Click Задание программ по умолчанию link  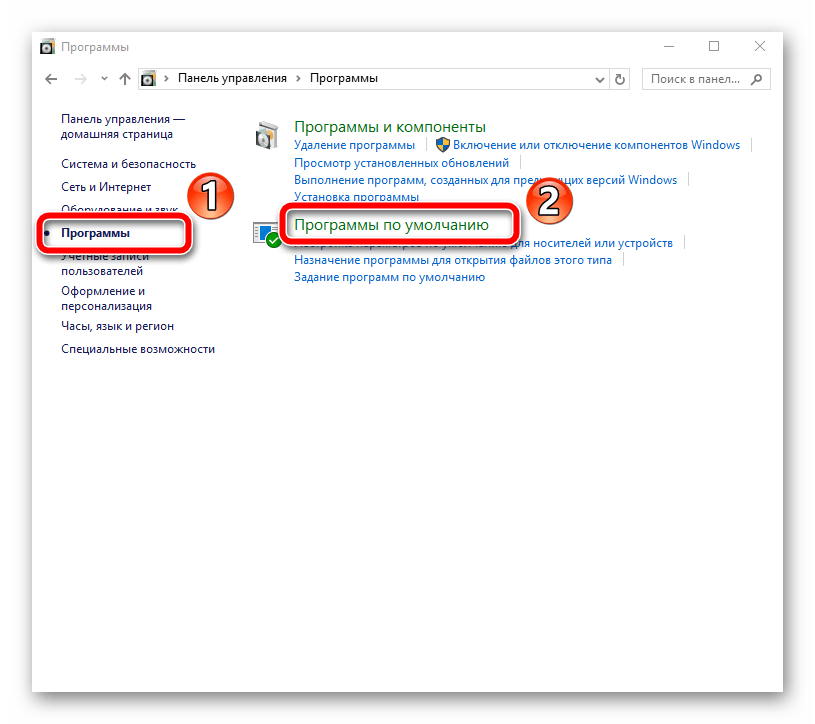(389, 277)
